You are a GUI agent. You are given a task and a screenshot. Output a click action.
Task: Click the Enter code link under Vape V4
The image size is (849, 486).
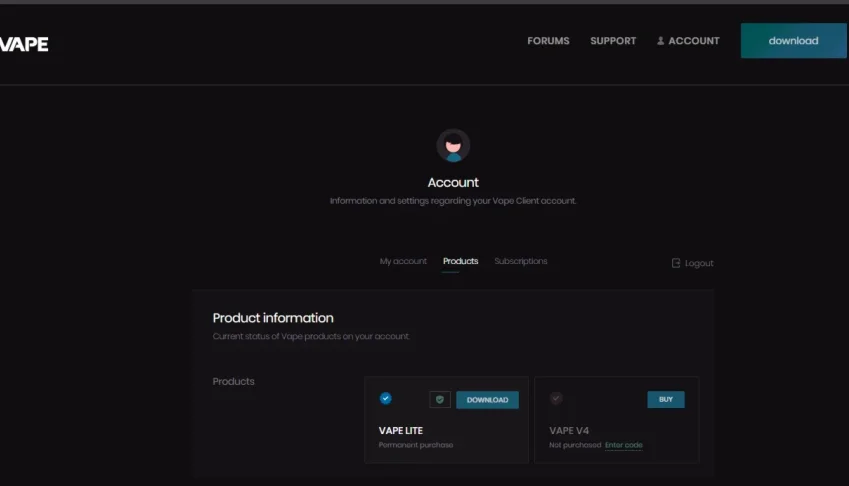coord(624,445)
